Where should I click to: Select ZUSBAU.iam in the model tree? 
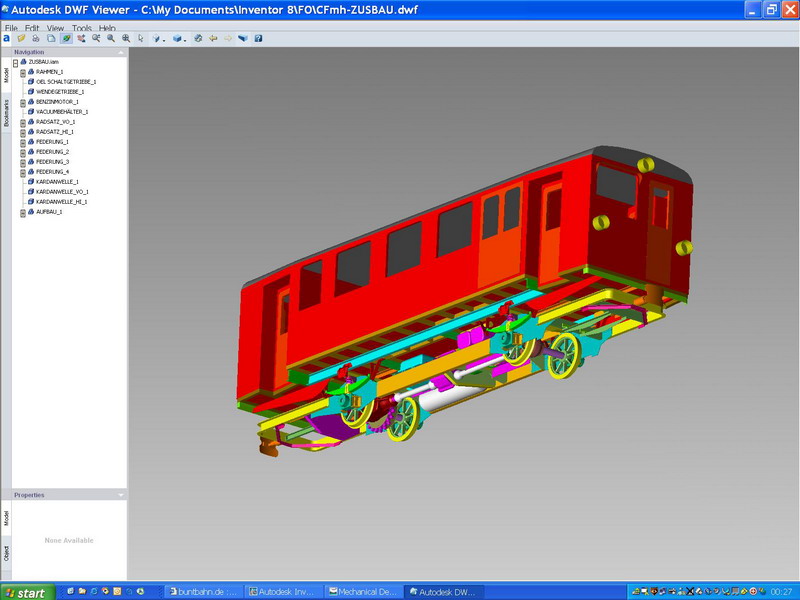pyautogui.click(x=43, y=62)
